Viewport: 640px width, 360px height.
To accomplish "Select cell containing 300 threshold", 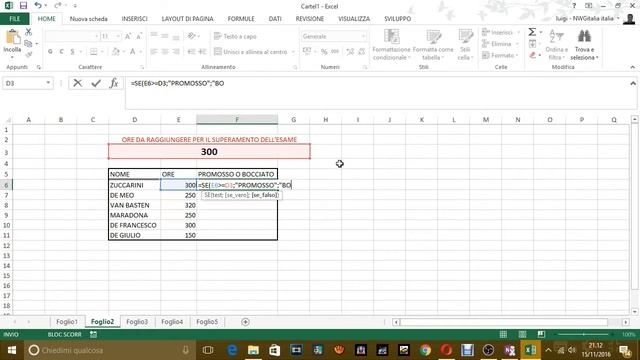I will pyautogui.click(x=209, y=152).
